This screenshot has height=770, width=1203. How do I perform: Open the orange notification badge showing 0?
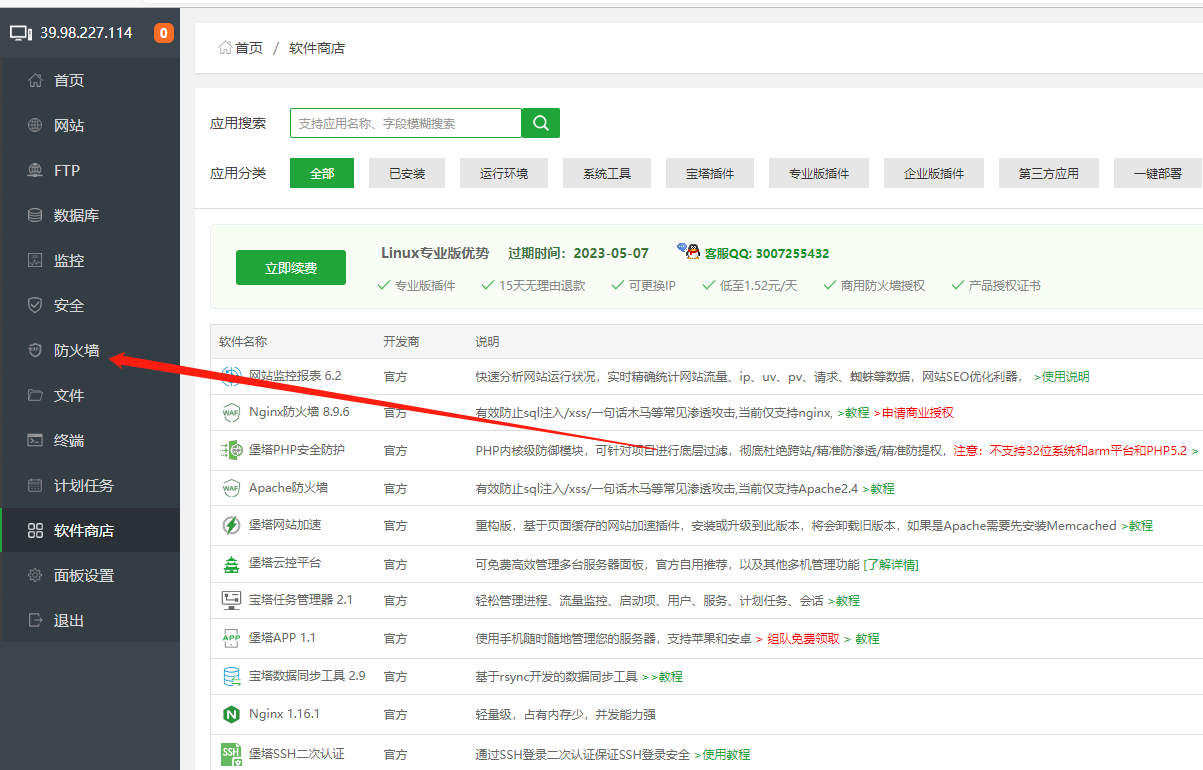pyautogui.click(x=163, y=33)
